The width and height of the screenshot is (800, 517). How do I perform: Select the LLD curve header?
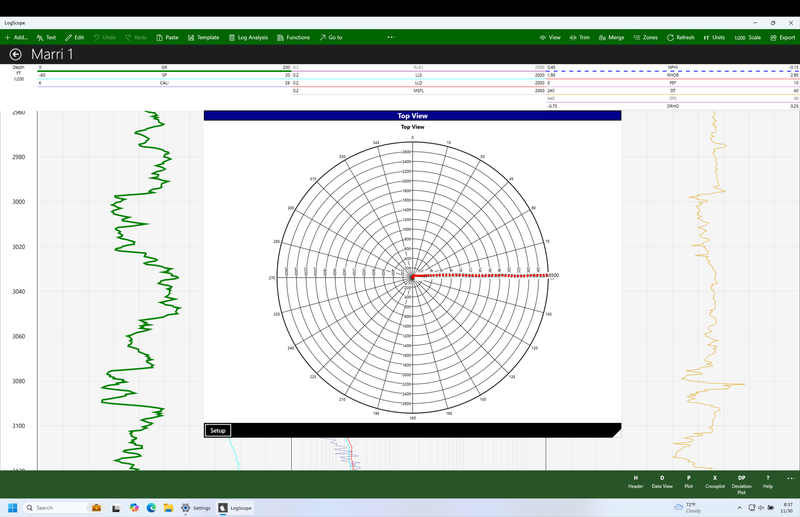click(418, 83)
